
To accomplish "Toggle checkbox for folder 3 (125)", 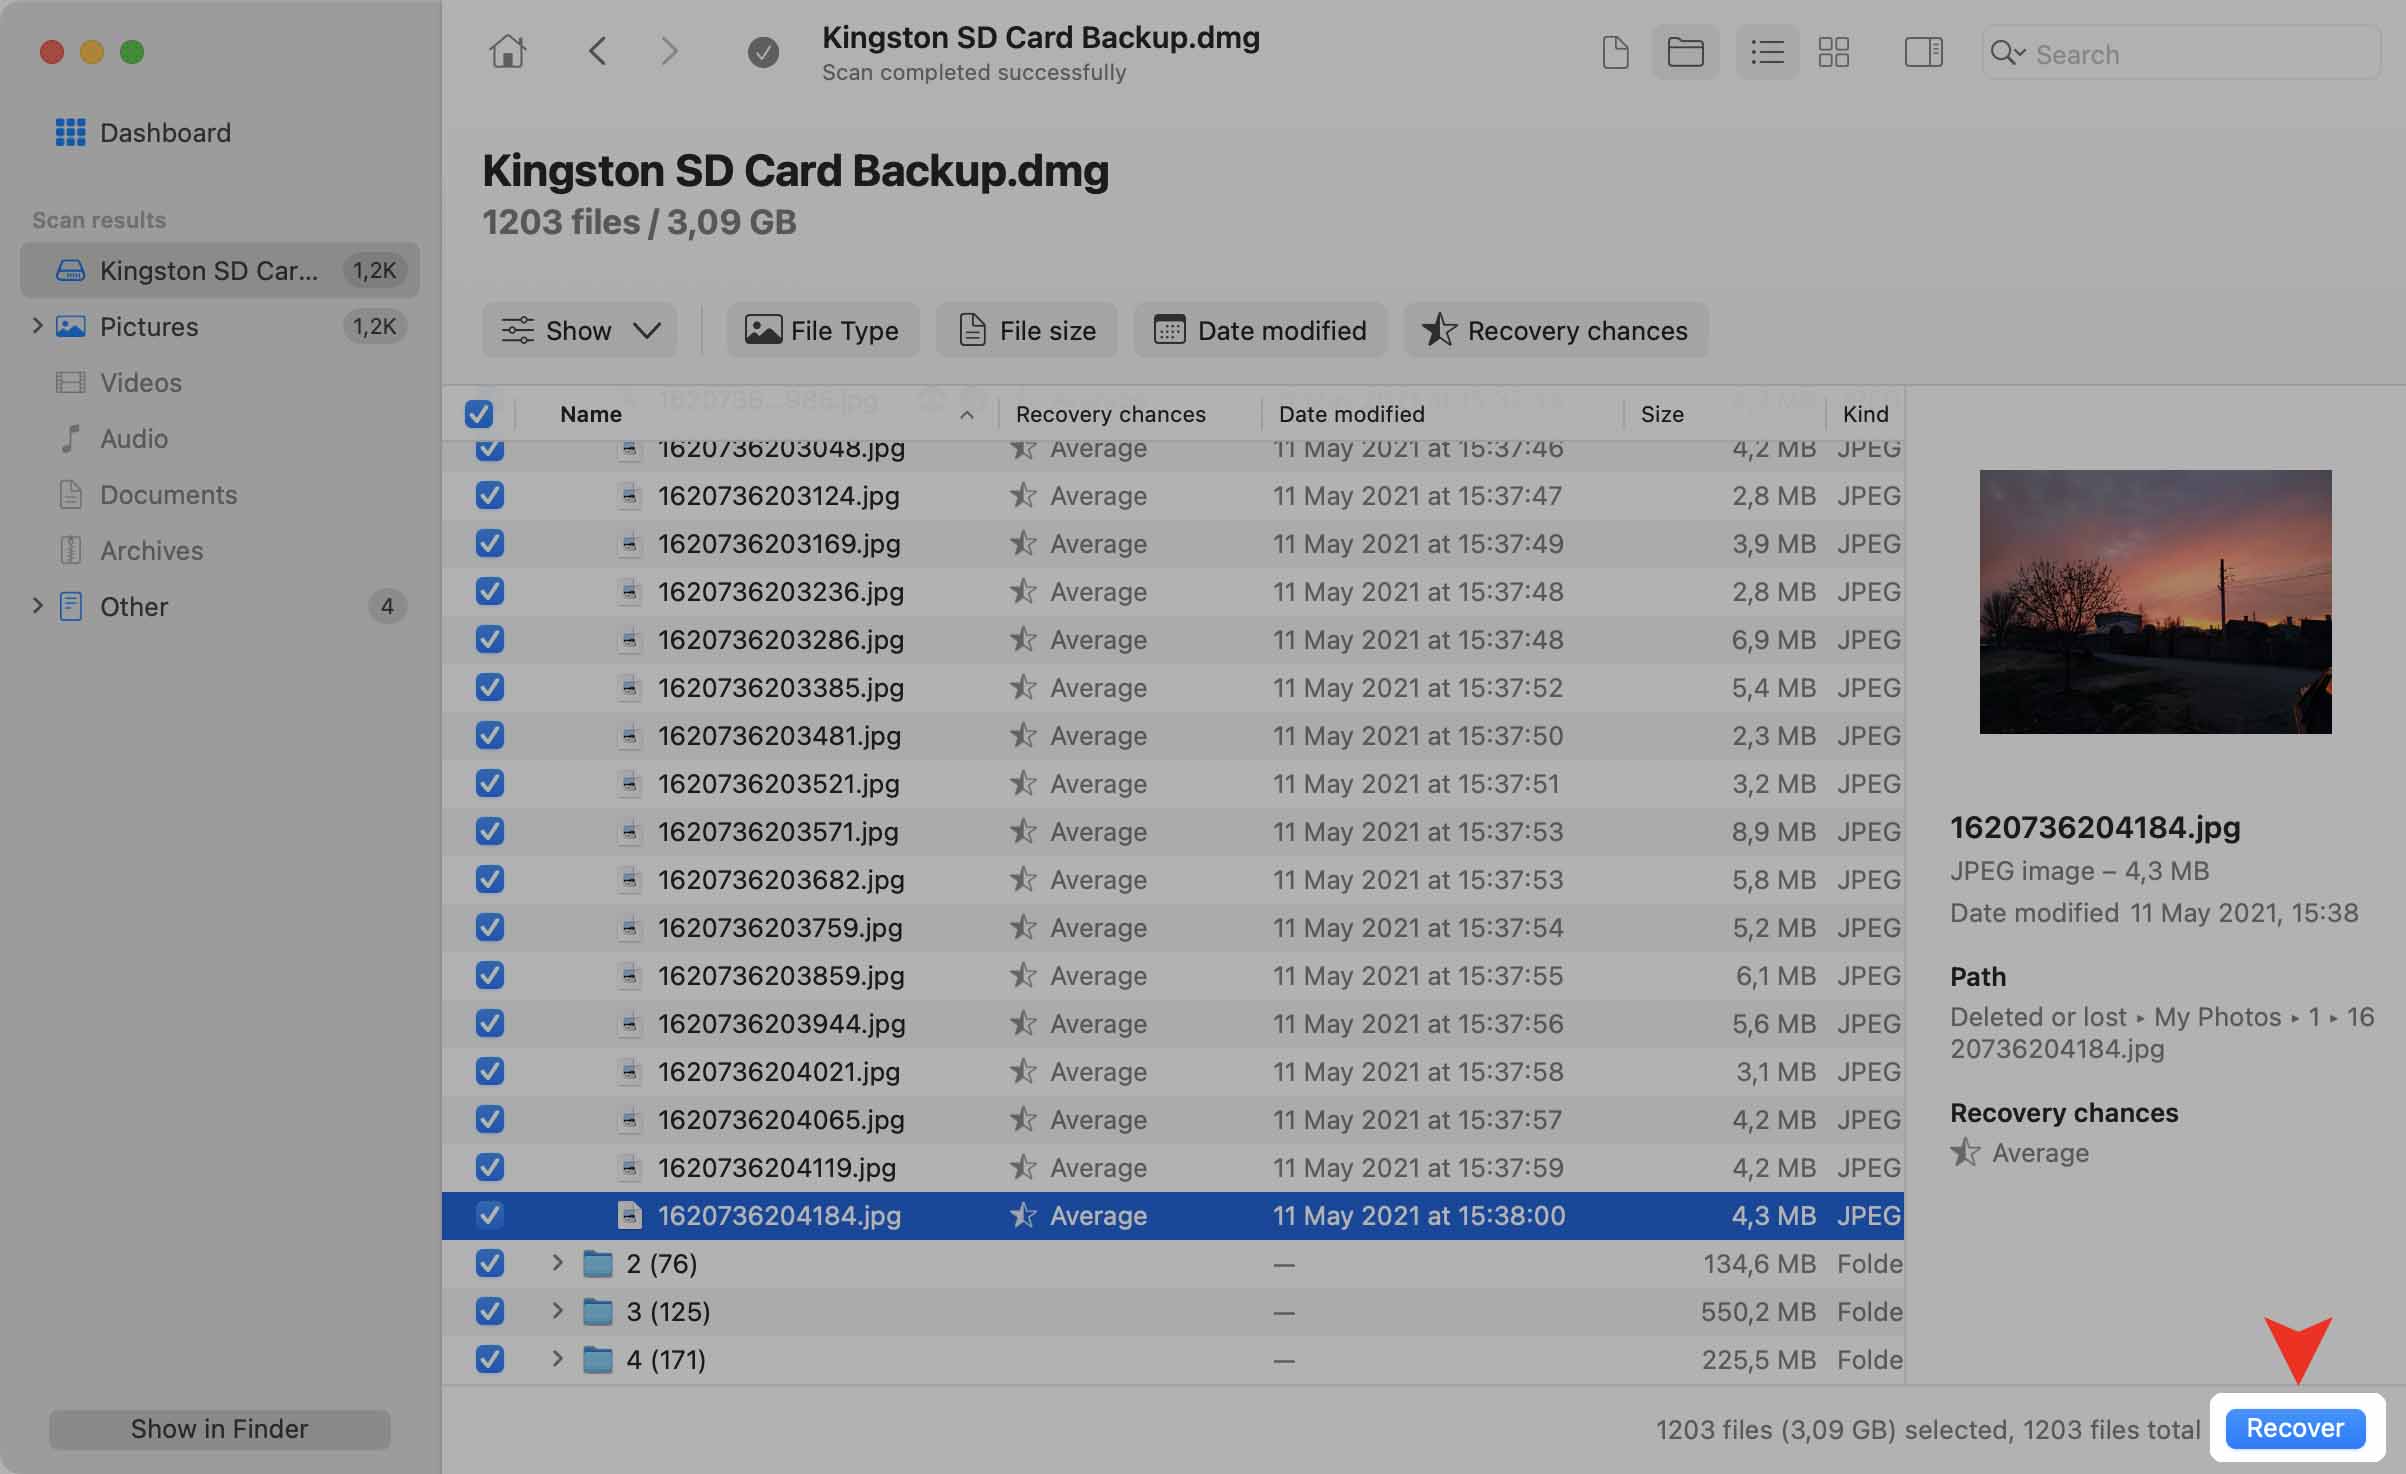I will 488,1309.
